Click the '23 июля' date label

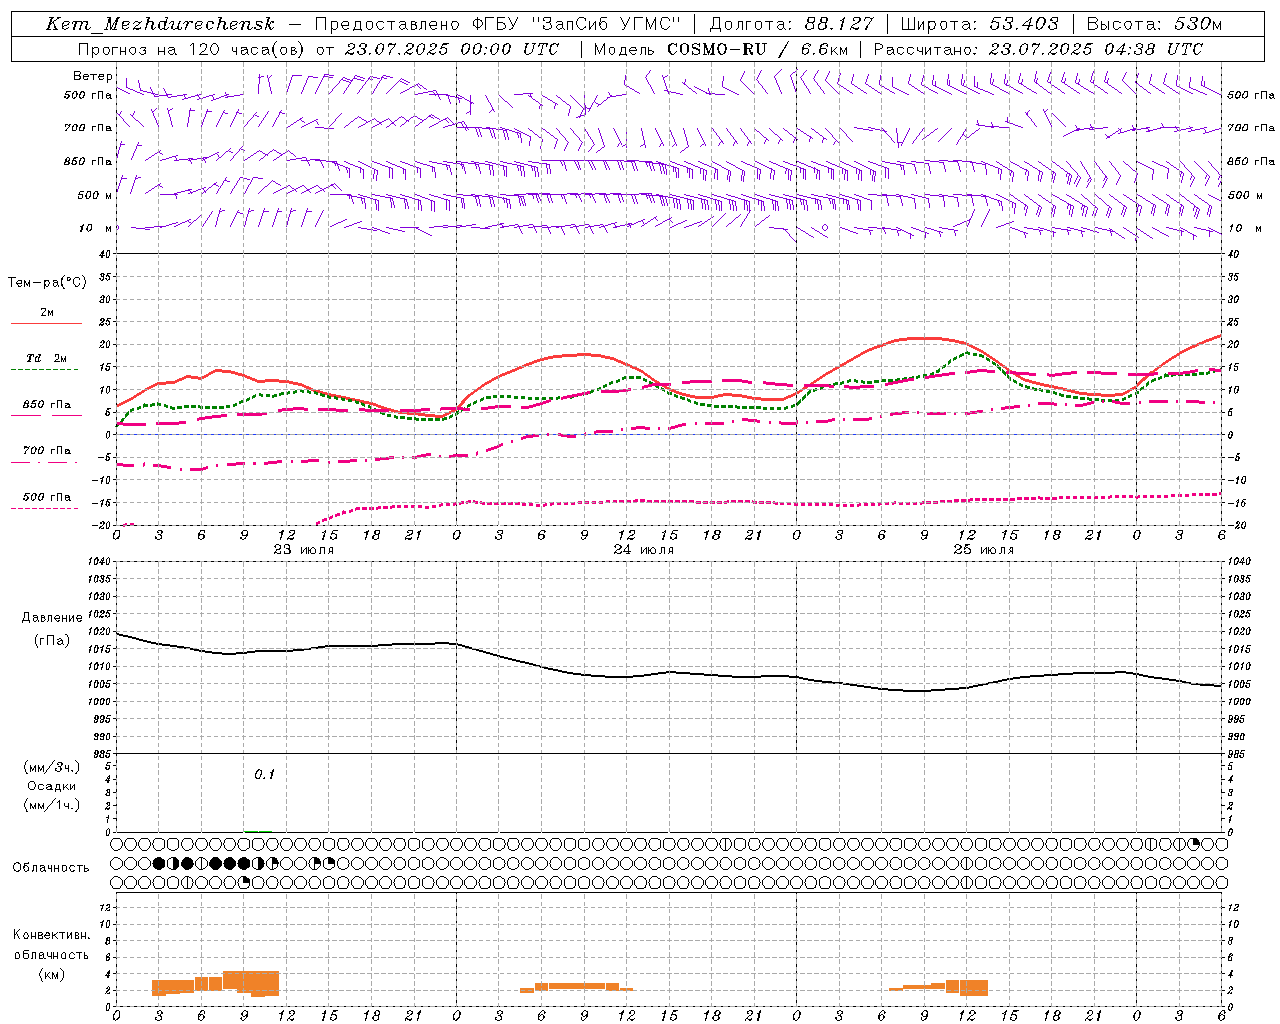click(304, 549)
